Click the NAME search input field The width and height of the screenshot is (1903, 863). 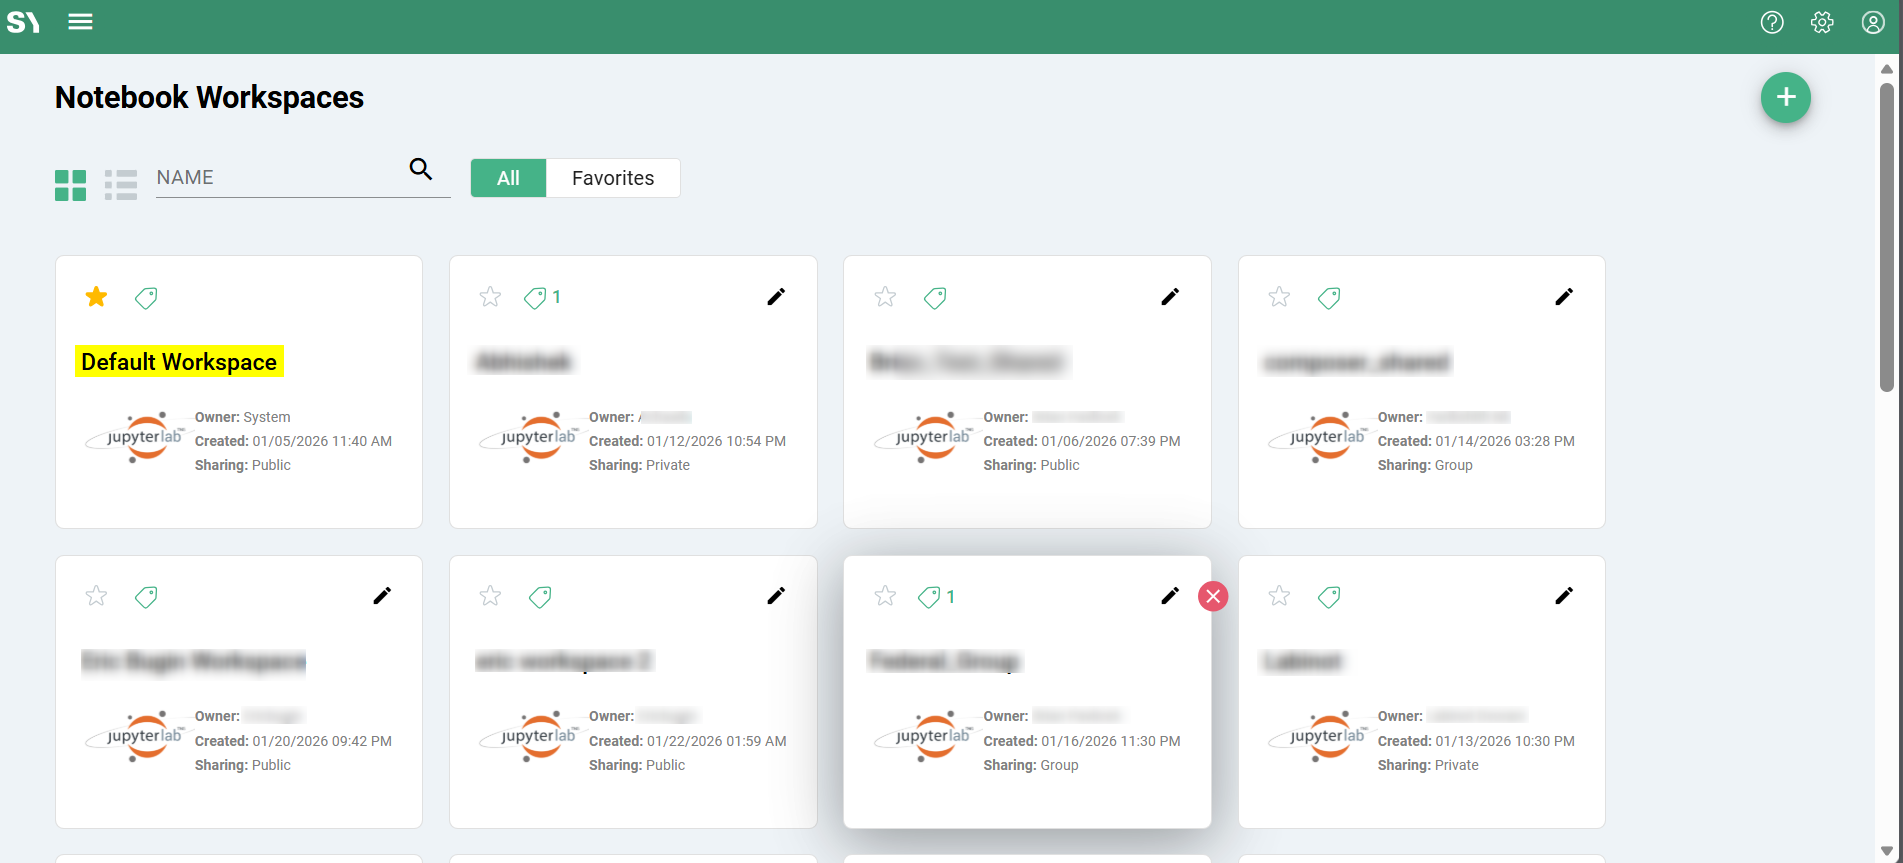(280, 178)
